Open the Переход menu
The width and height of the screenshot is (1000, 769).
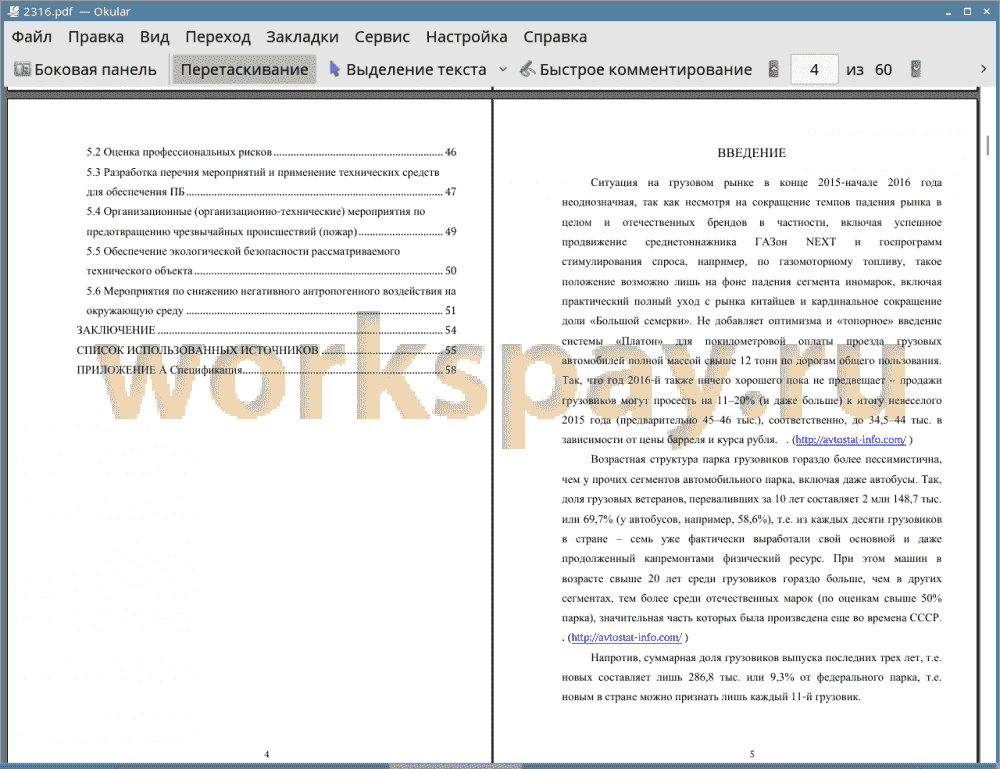tap(217, 37)
